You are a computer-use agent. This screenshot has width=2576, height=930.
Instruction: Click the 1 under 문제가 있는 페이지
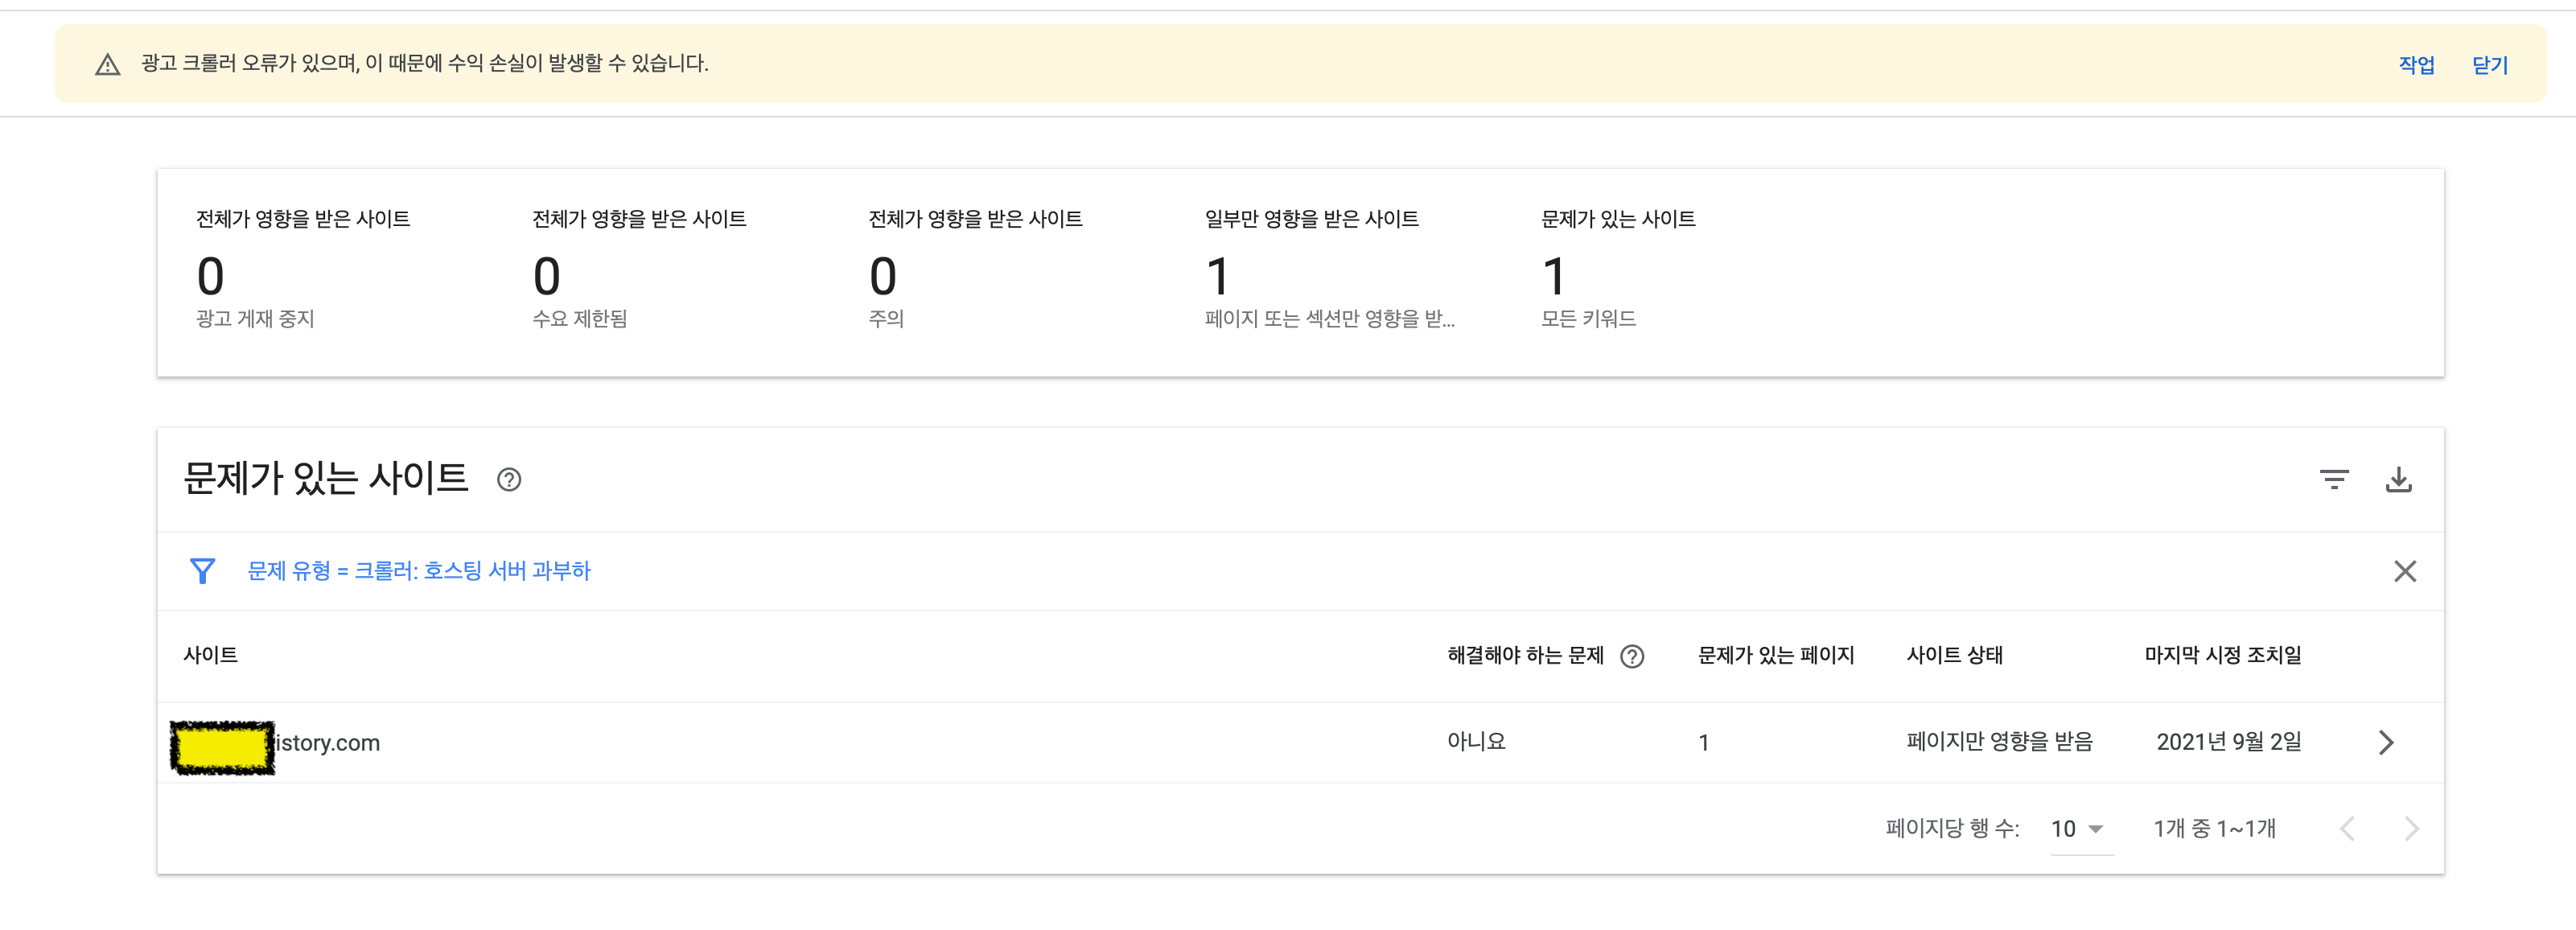click(1704, 742)
